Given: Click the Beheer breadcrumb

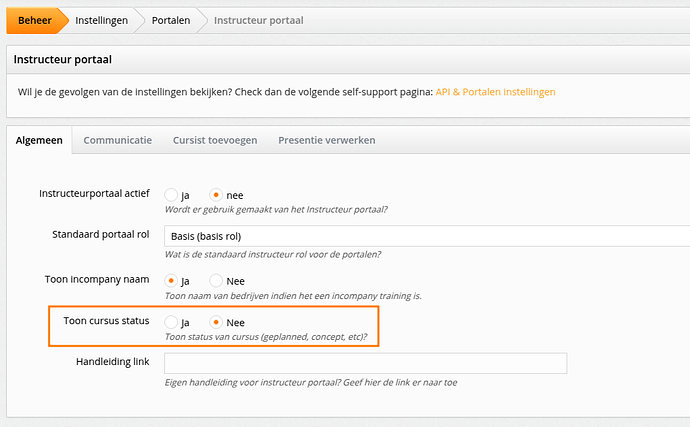Looking at the screenshot, I should (35, 20).
